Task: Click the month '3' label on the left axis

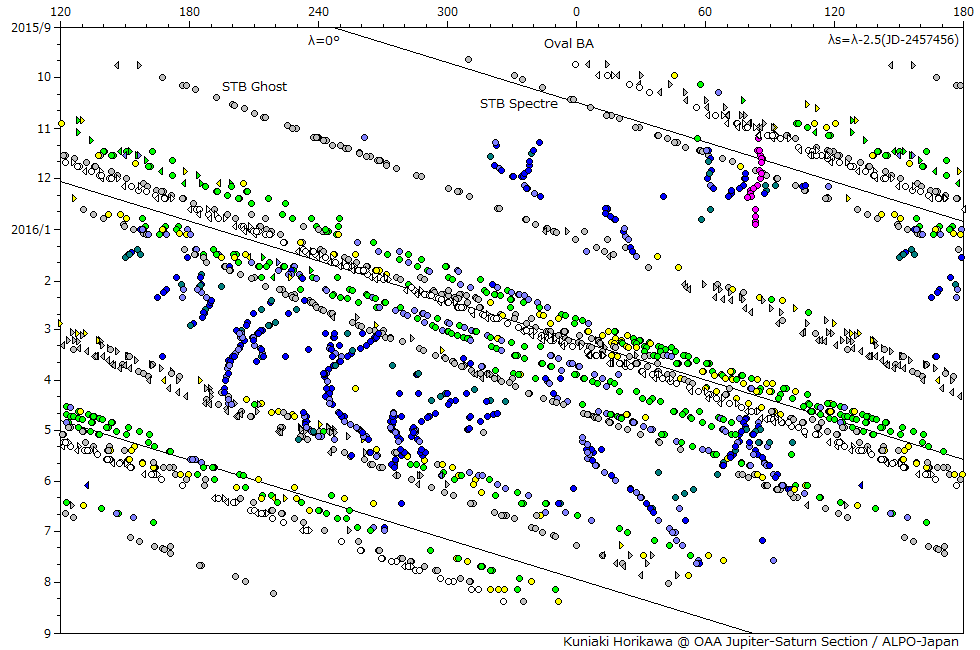Action: point(48,329)
